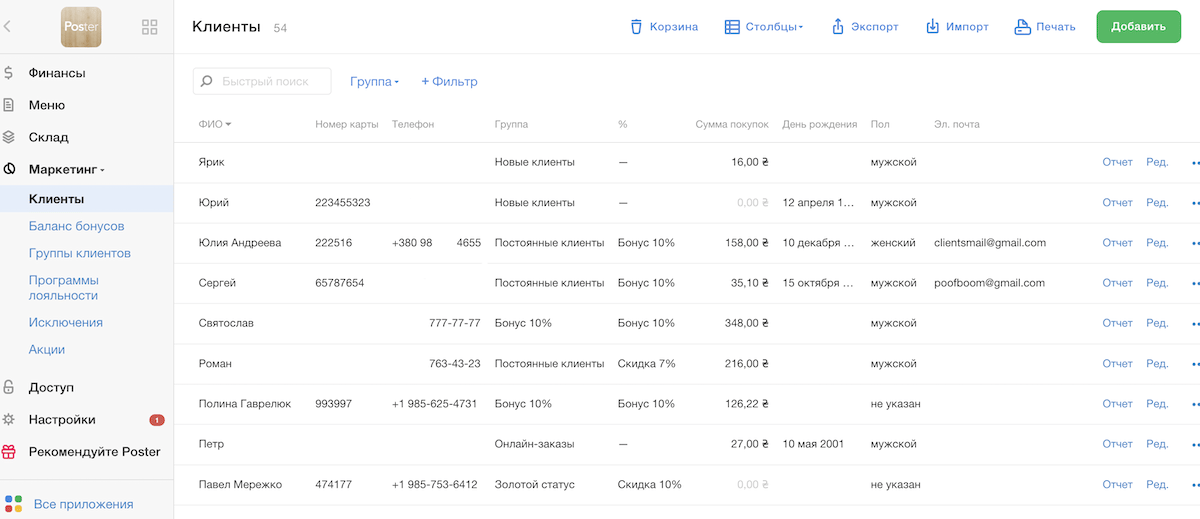Collapse sidebar with the back arrow

[x=8, y=27]
